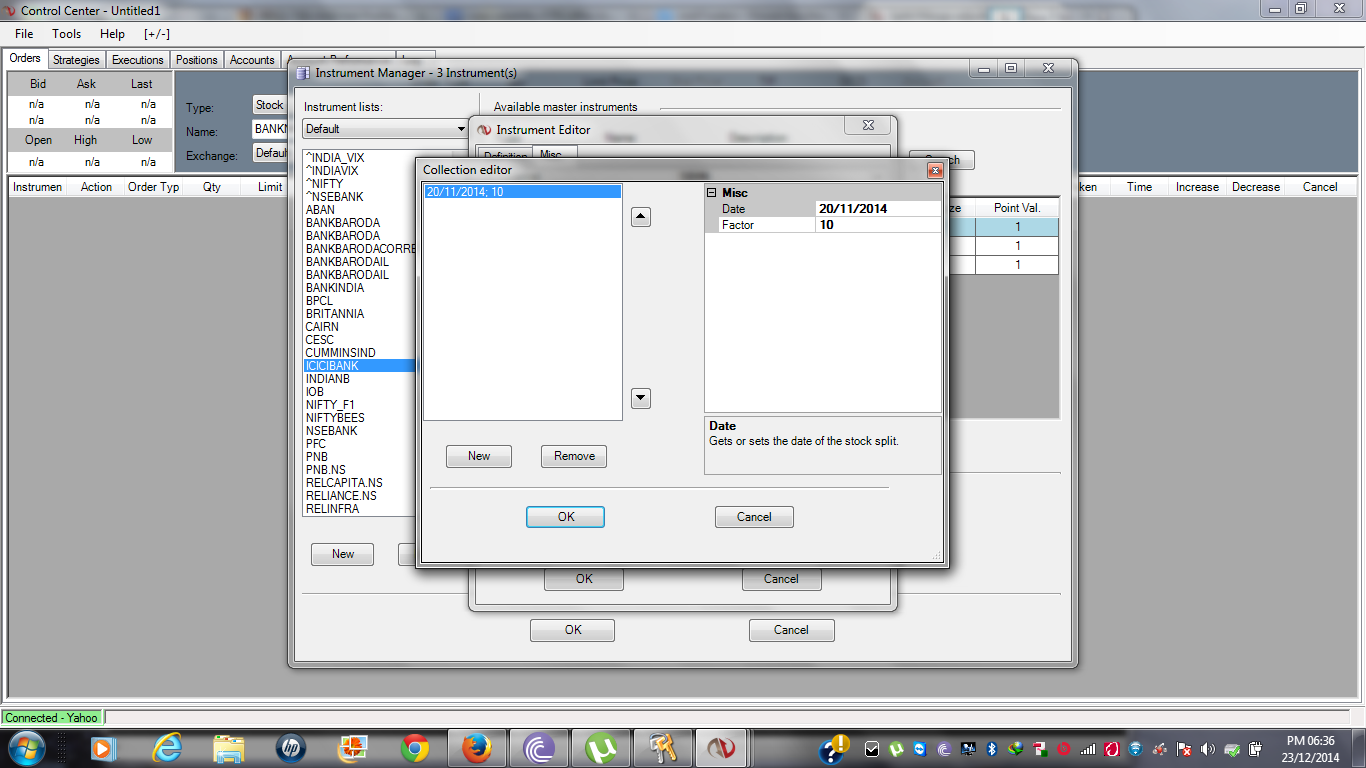Move the selected split entry down

click(641, 398)
